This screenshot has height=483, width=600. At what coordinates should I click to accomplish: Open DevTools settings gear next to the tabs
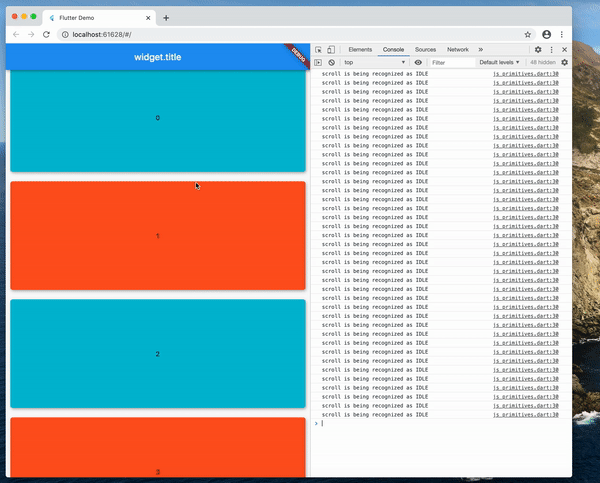click(x=538, y=50)
